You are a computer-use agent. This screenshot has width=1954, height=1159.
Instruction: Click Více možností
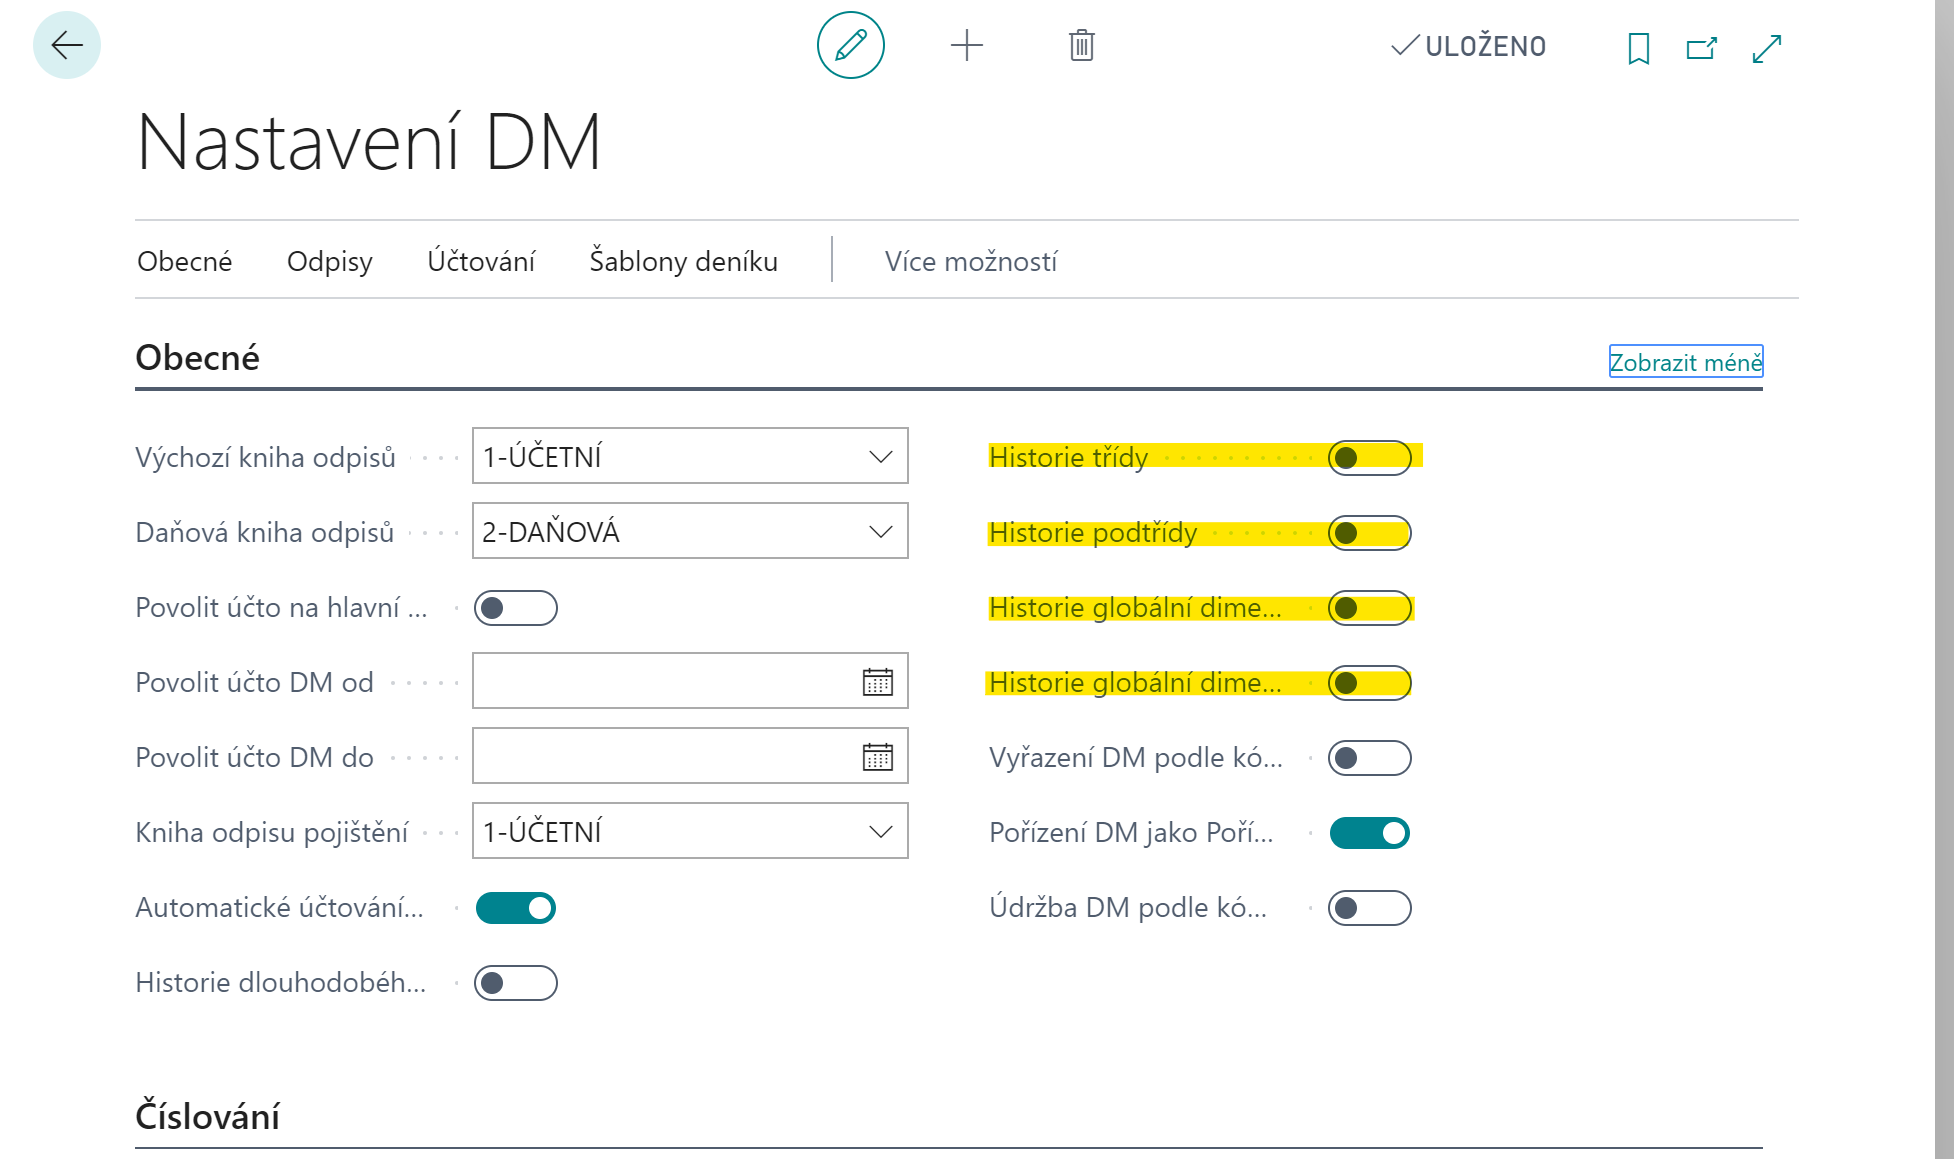[970, 261]
